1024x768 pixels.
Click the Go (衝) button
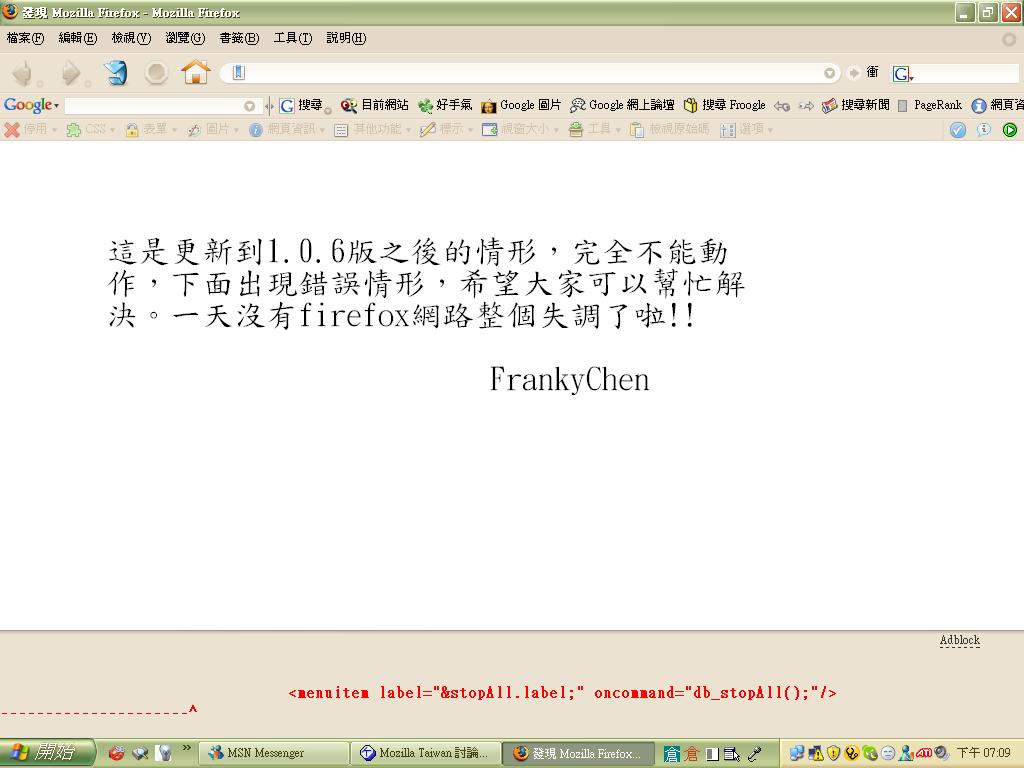863,72
